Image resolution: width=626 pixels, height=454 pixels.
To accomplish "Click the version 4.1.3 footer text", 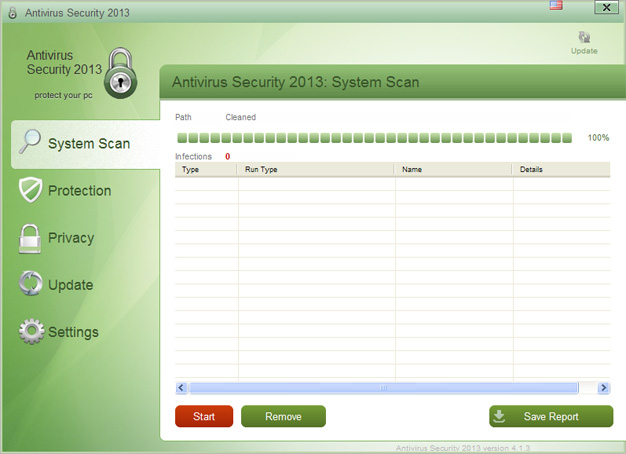I will [463, 448].
